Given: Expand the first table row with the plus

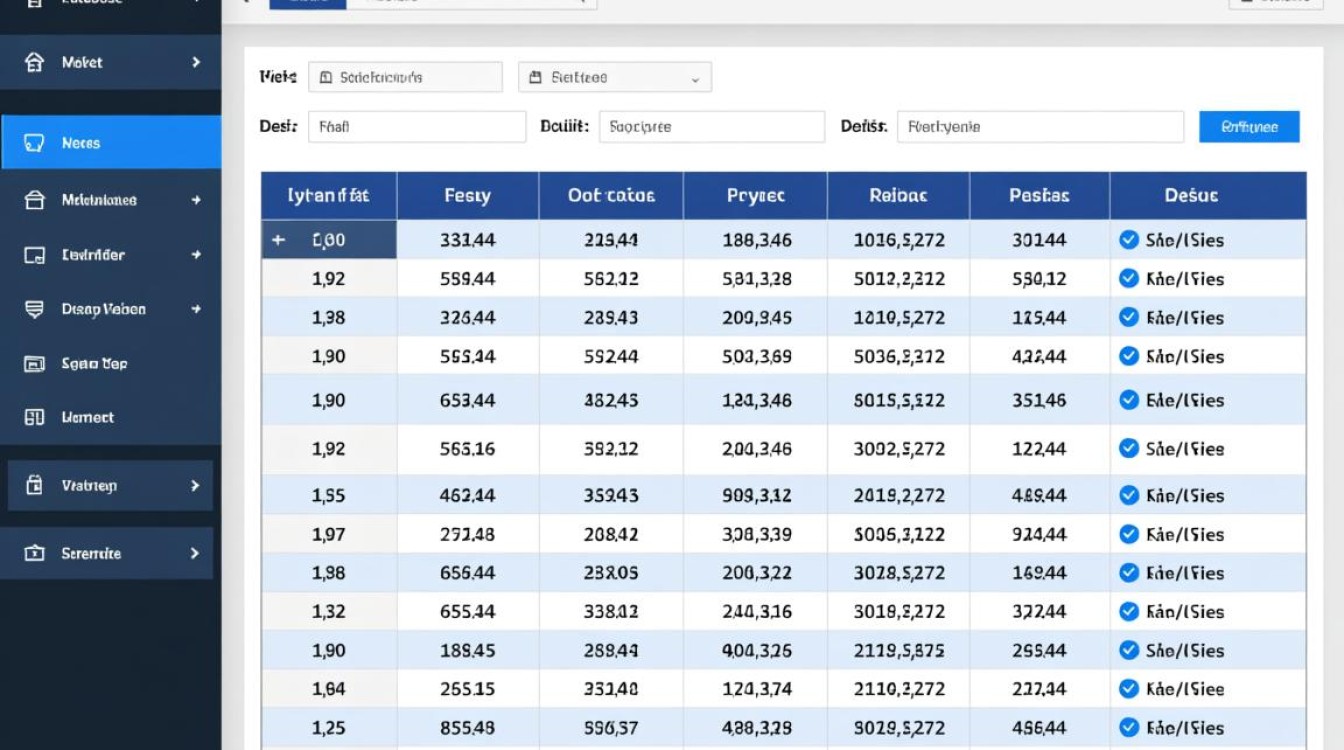Looking at the screenshot, I should click(278, 240).
